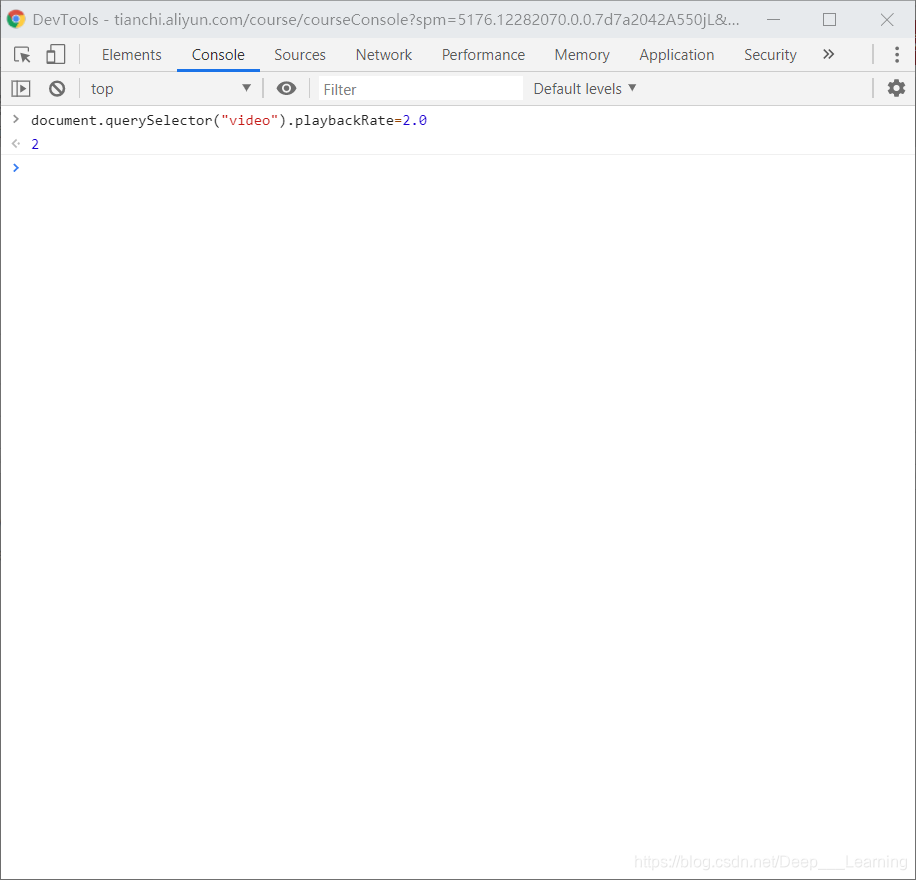
Task: Open the customize DevTools kebab menu
Action: click(x=897, y=54)
